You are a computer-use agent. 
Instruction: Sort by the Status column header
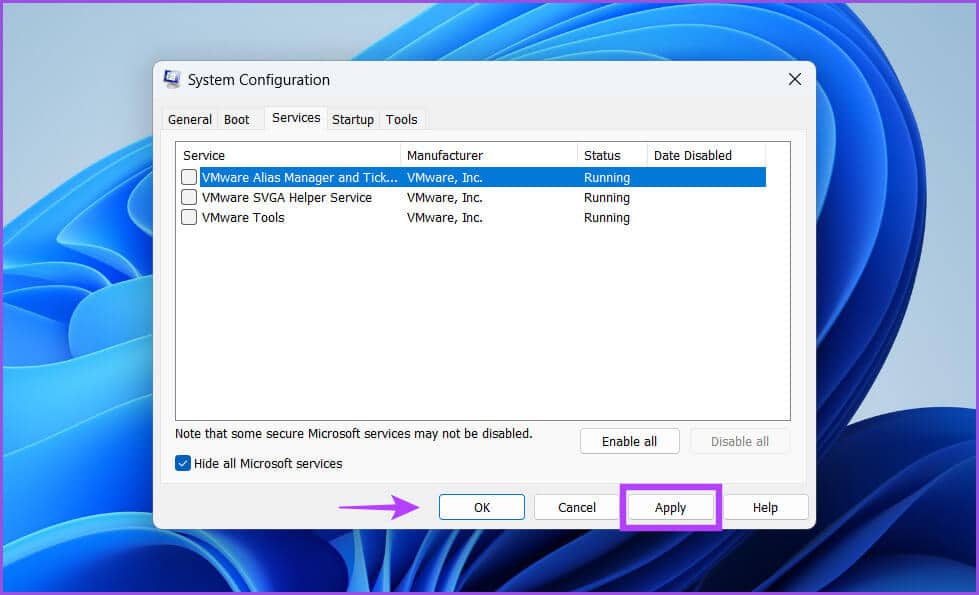612,155
